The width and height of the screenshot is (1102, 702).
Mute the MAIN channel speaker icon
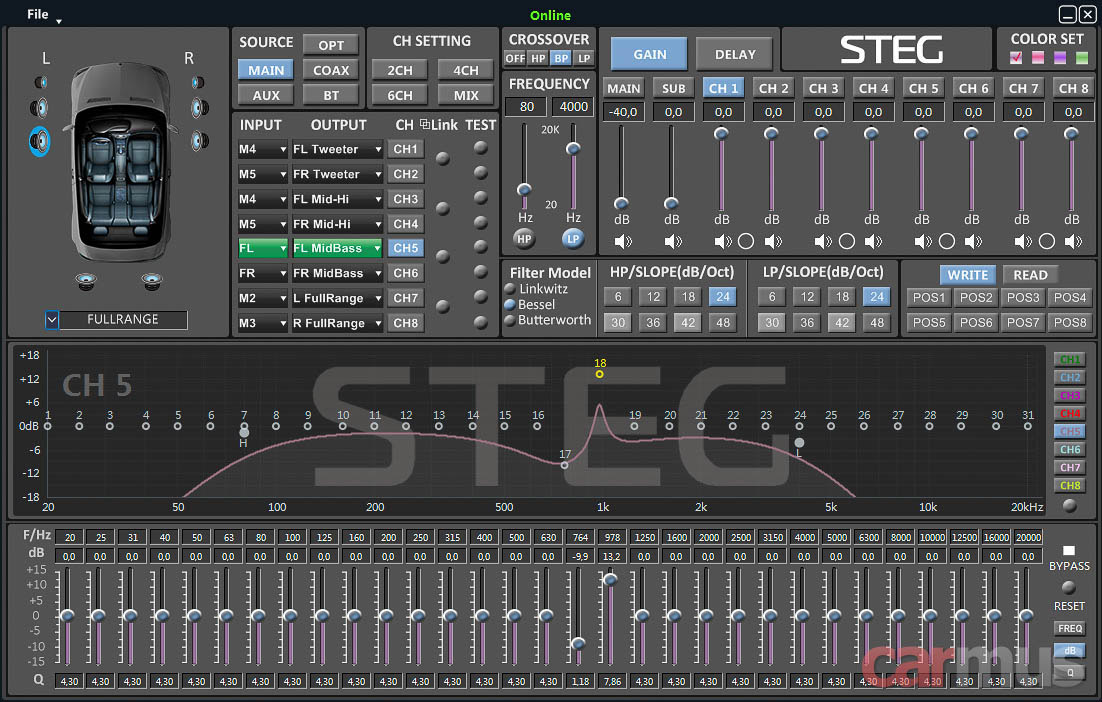pyautogui.click(x=623, y=242)
